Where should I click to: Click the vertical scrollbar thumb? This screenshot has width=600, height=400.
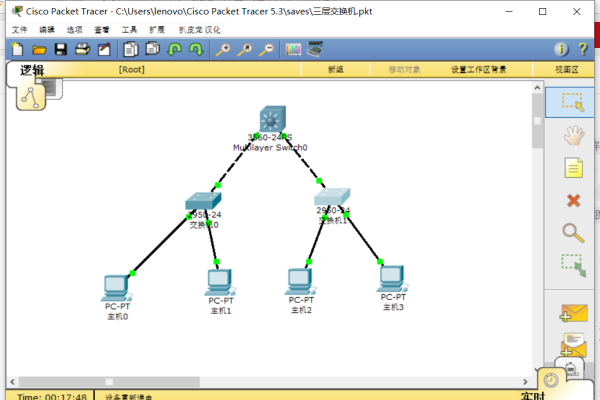click(537, 121)
